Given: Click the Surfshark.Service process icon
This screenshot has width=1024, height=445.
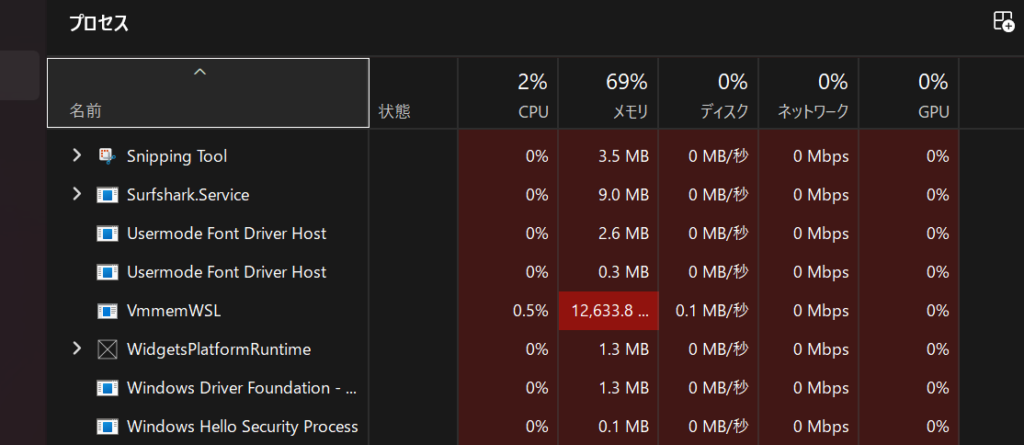Looking at the screenshot, I should 107,195.
